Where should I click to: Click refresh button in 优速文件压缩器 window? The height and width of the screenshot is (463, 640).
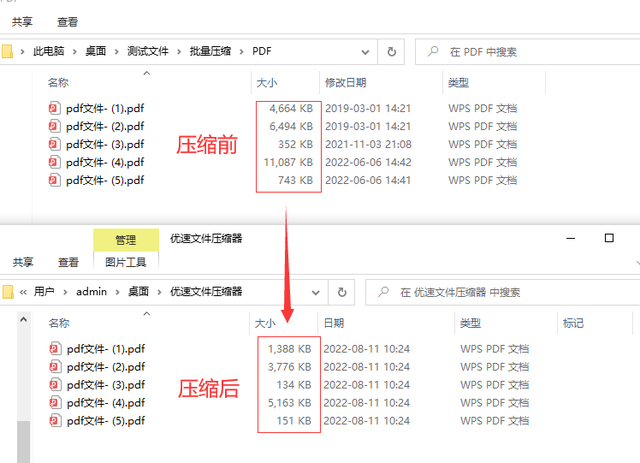click(x=342, y=292)
